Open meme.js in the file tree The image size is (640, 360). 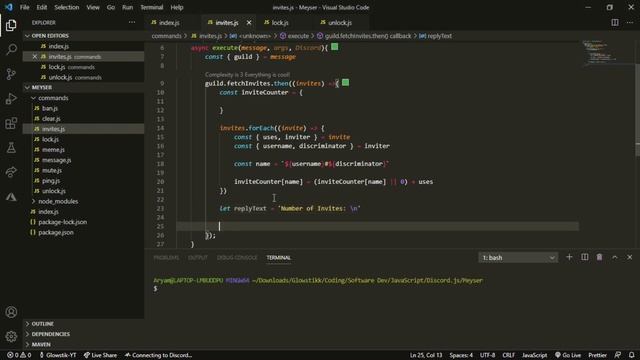[x=83, y=150]
